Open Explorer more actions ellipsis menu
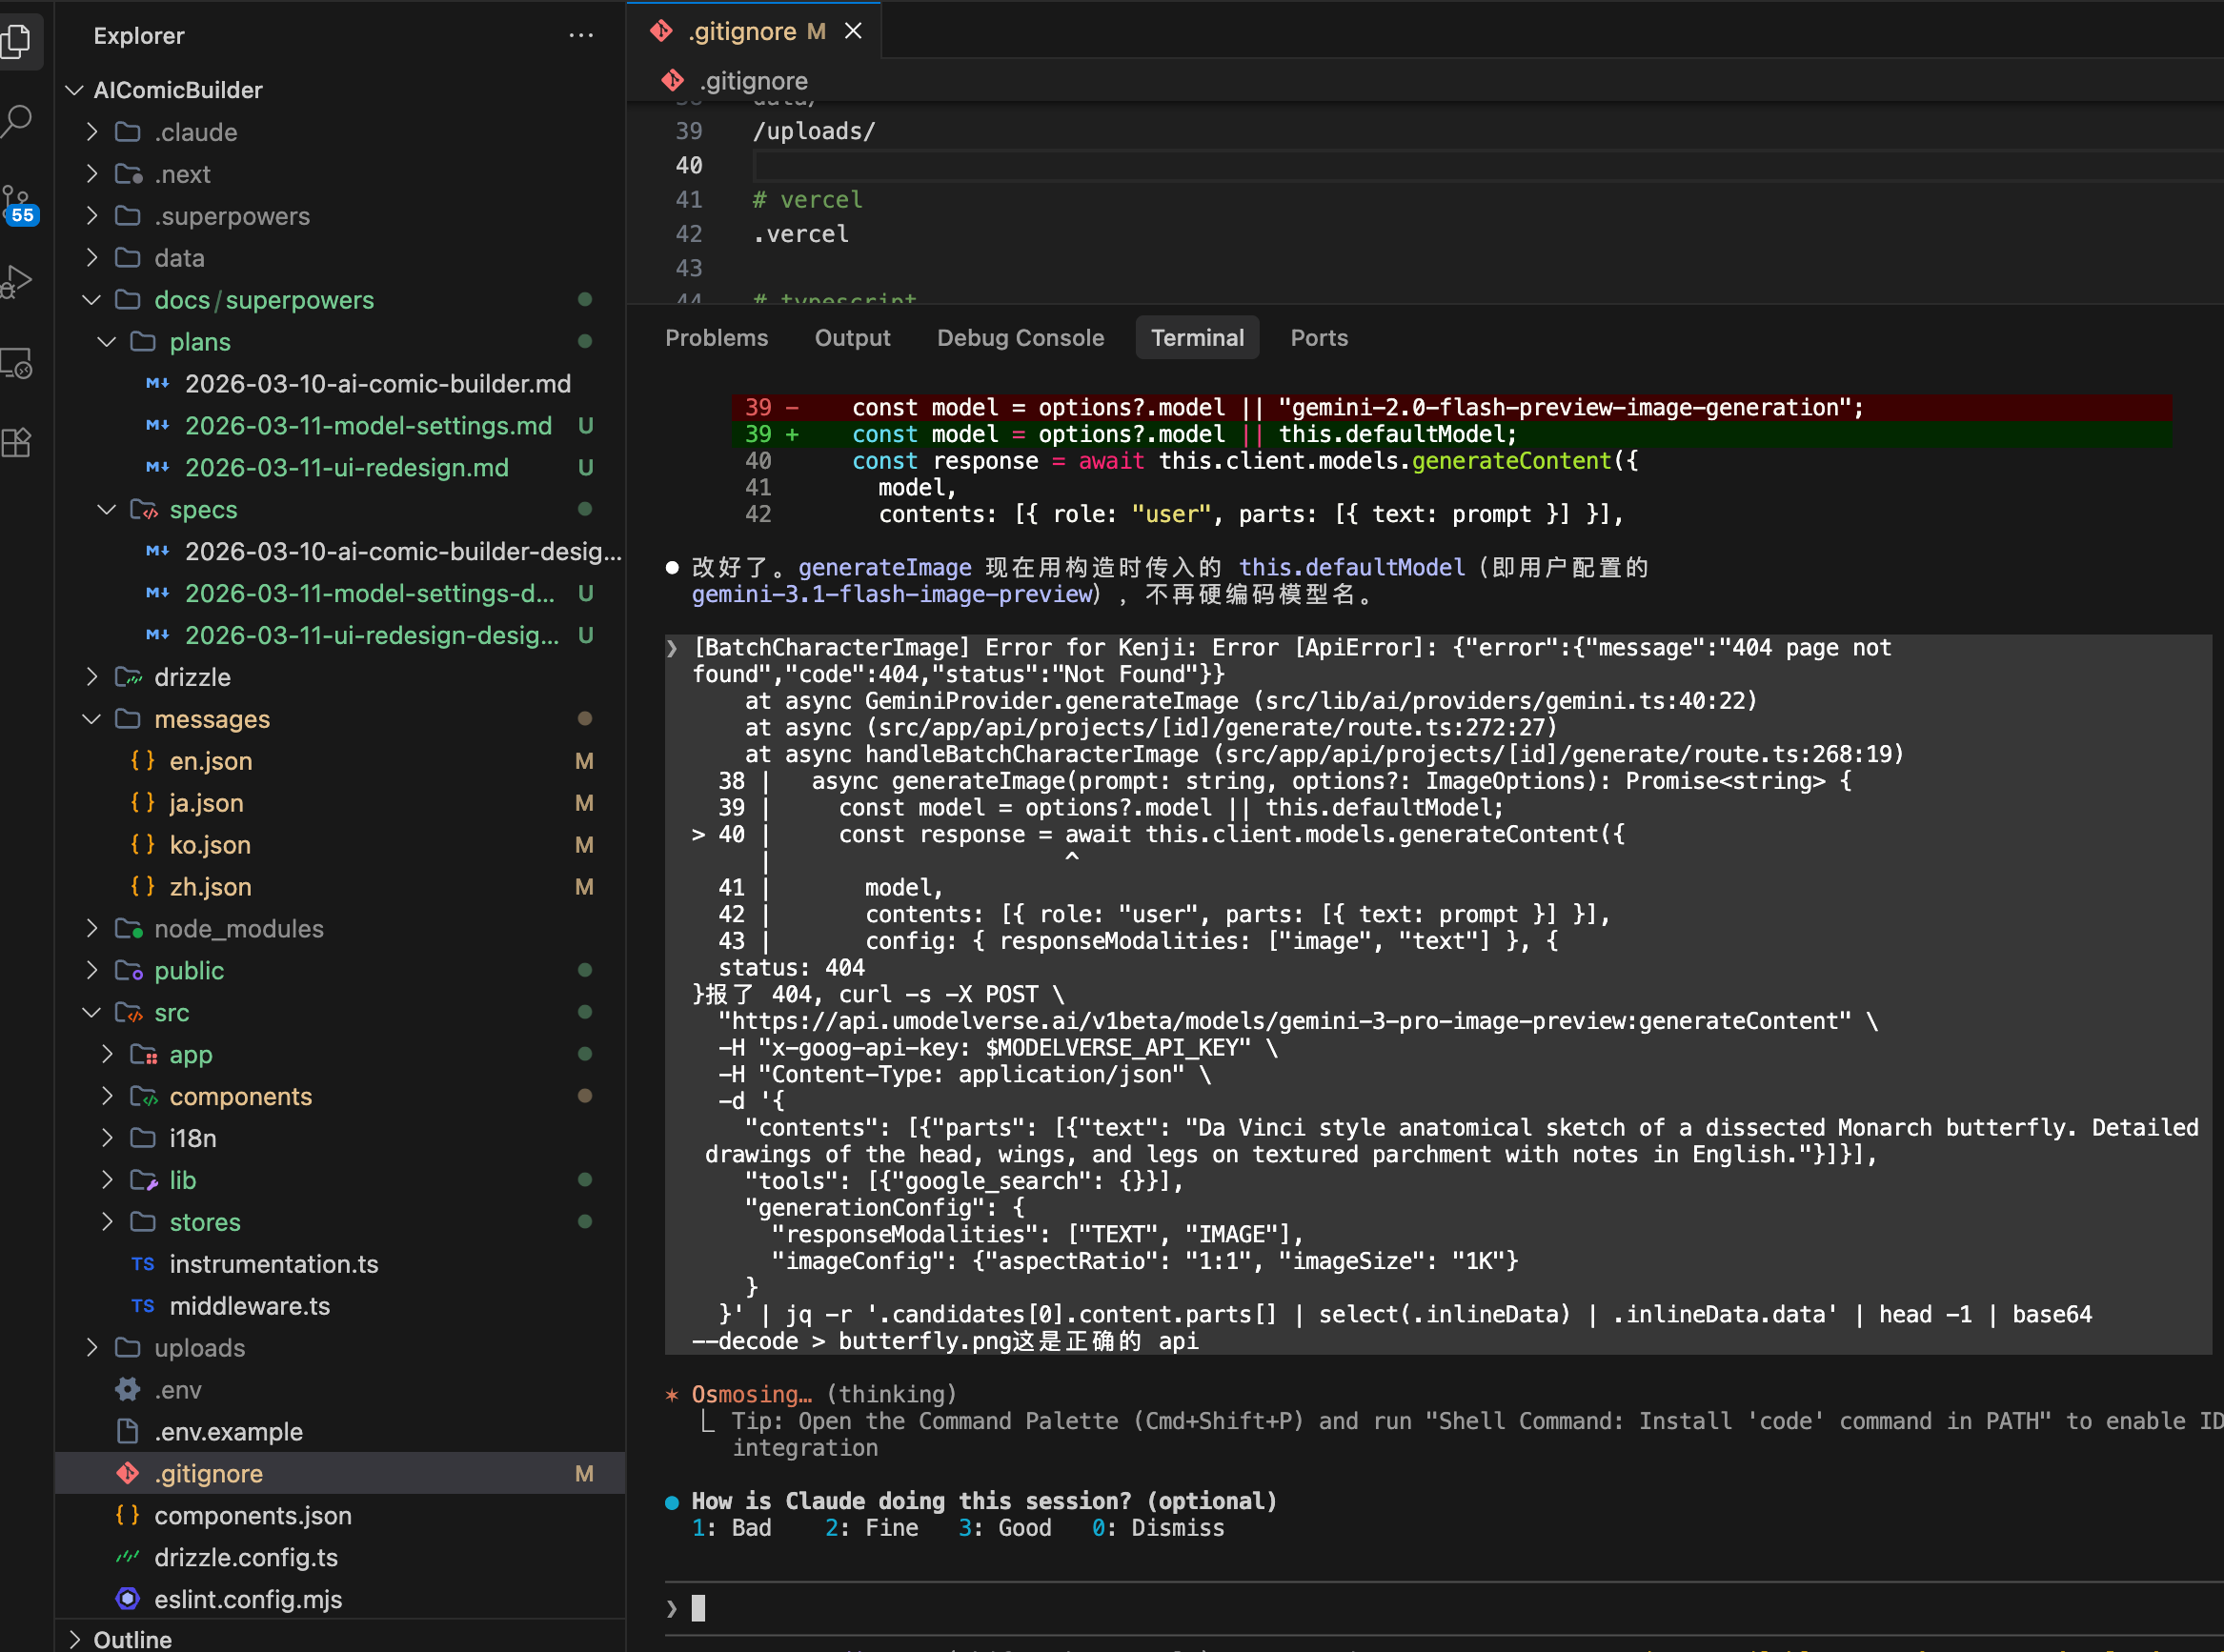Screen dimensions: 2224x1652 (581, 36)
